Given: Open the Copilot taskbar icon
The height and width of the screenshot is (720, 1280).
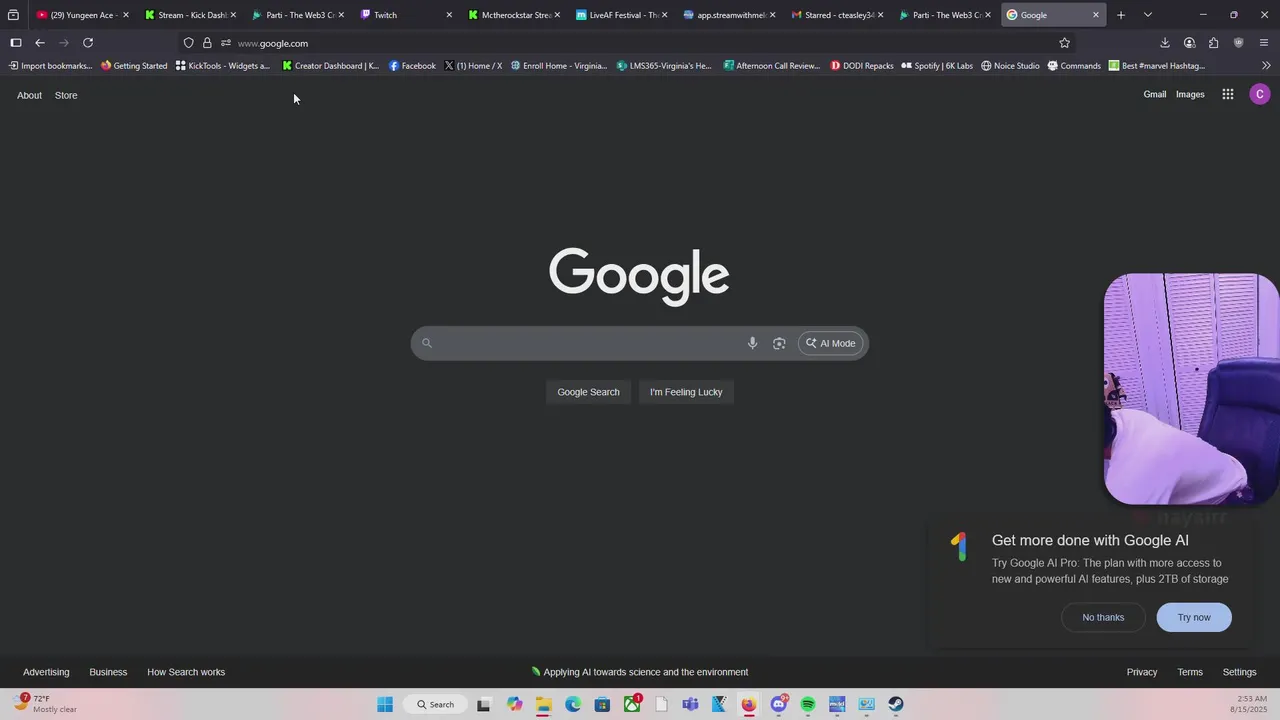Looking at the screenshot, I should 514,704.
